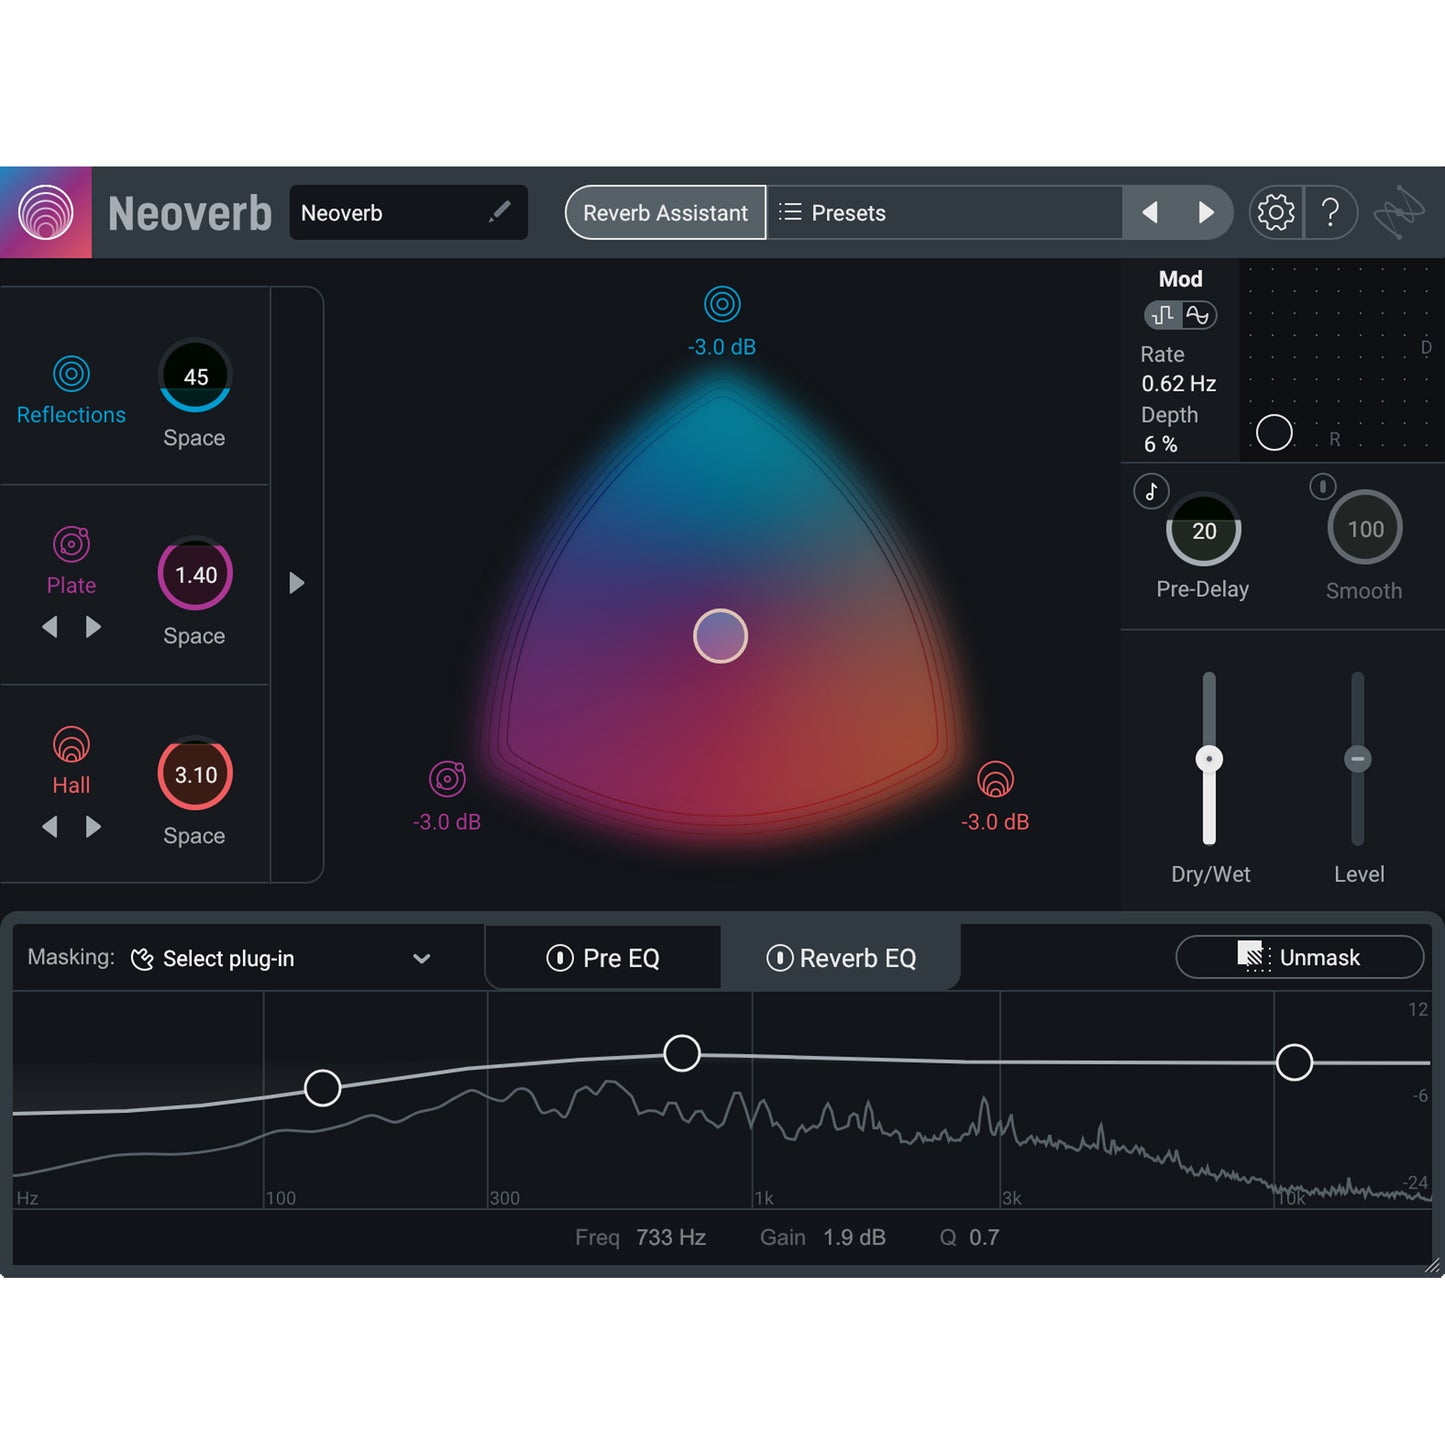Image resolution: width=1445 pixels, height=1445 pixels.
Task: Expand the advanced engine panel arrow
Action: point(296,583)
